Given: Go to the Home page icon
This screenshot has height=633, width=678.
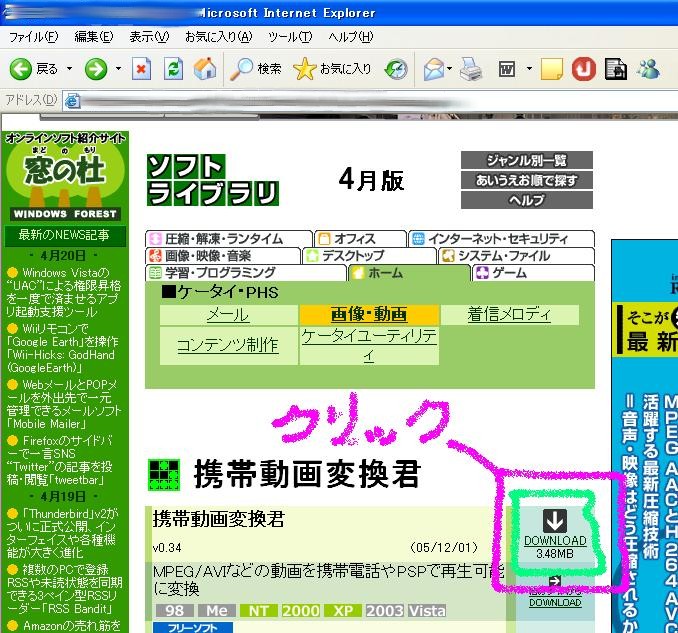Looking at the screenshot, I should (x=205, y=69).
